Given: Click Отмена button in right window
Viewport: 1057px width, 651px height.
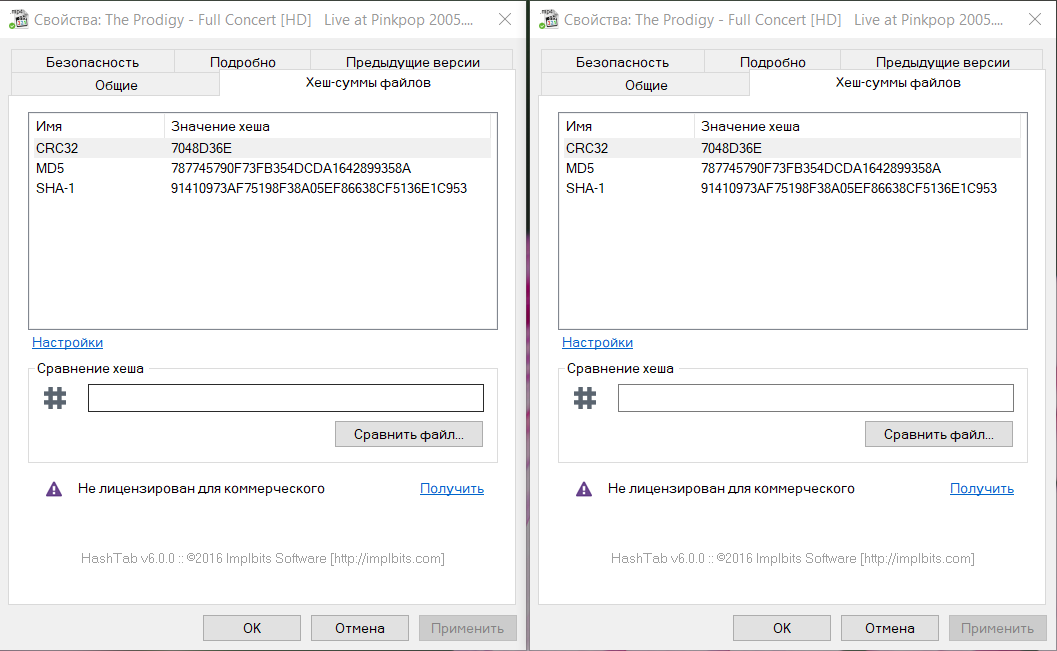Looking at the screenshot, I should click(889, 628).
